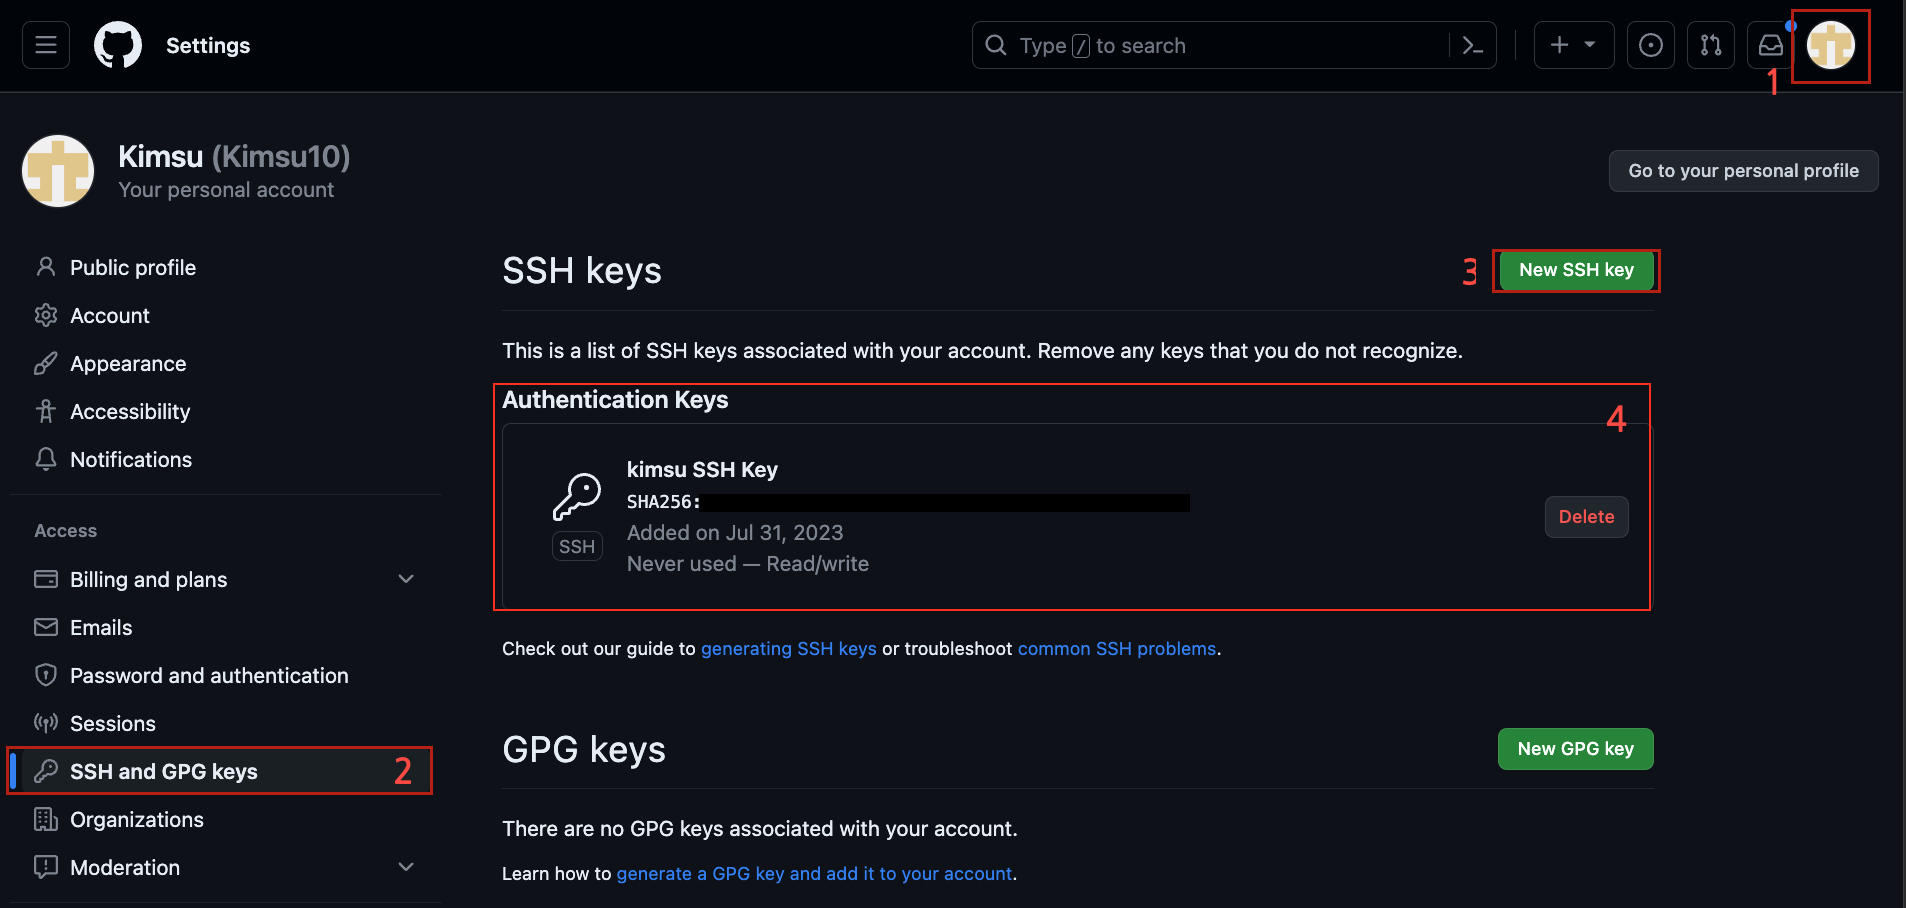Expand Billing and plans chevron
Image resolution: width=1906 pixels, height=908 pixels.
(406, 579)
